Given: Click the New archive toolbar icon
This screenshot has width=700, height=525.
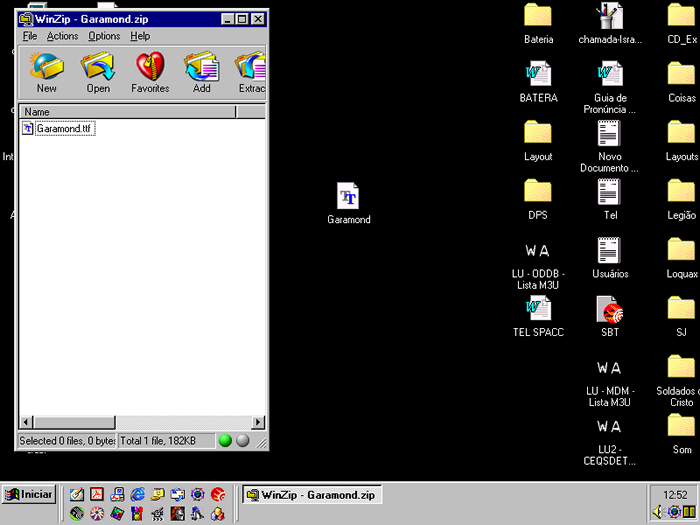Looking at the screenshot, I should click(x=46, y=71).
